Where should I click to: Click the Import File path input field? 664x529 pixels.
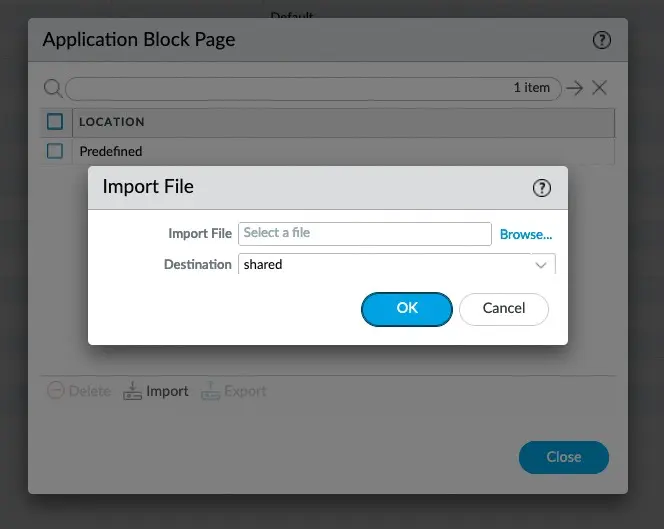click(x=364, y=233)
